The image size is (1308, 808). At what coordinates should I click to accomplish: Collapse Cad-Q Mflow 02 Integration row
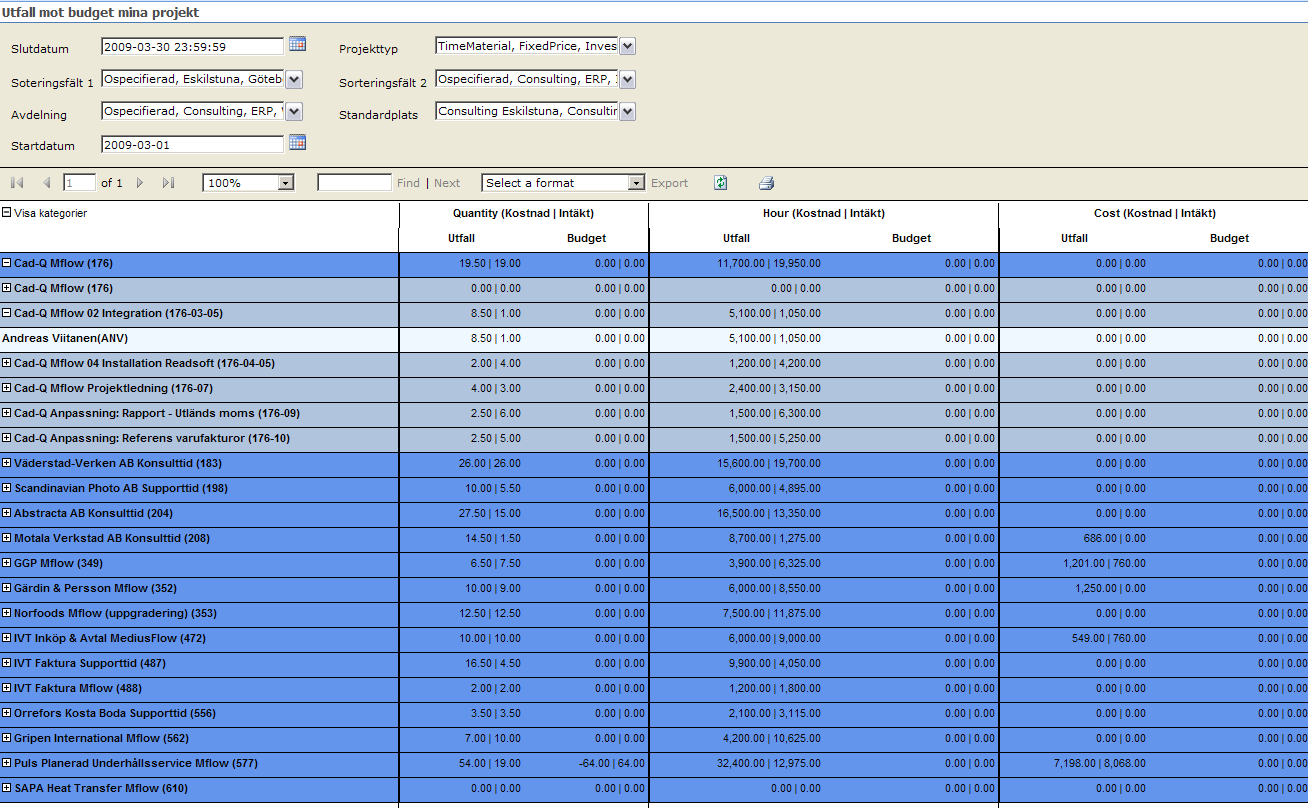6,313
